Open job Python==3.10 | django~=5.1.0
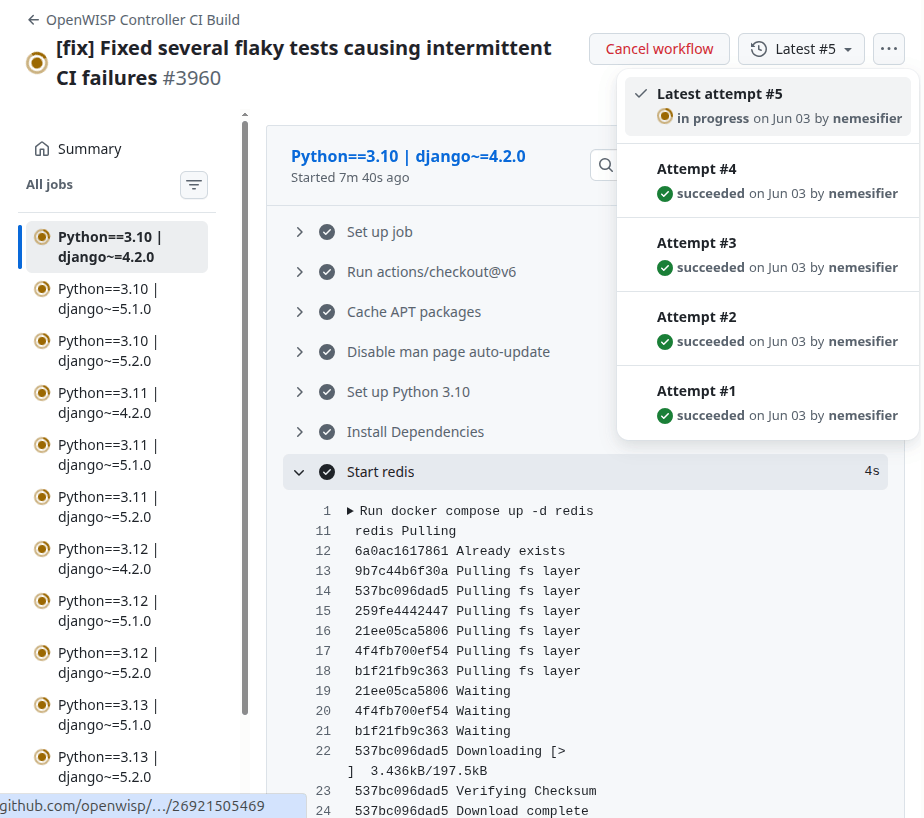Image resolution: width=924 pixels, height=818 pixels. pyautogui.click(x=117, y=299)
